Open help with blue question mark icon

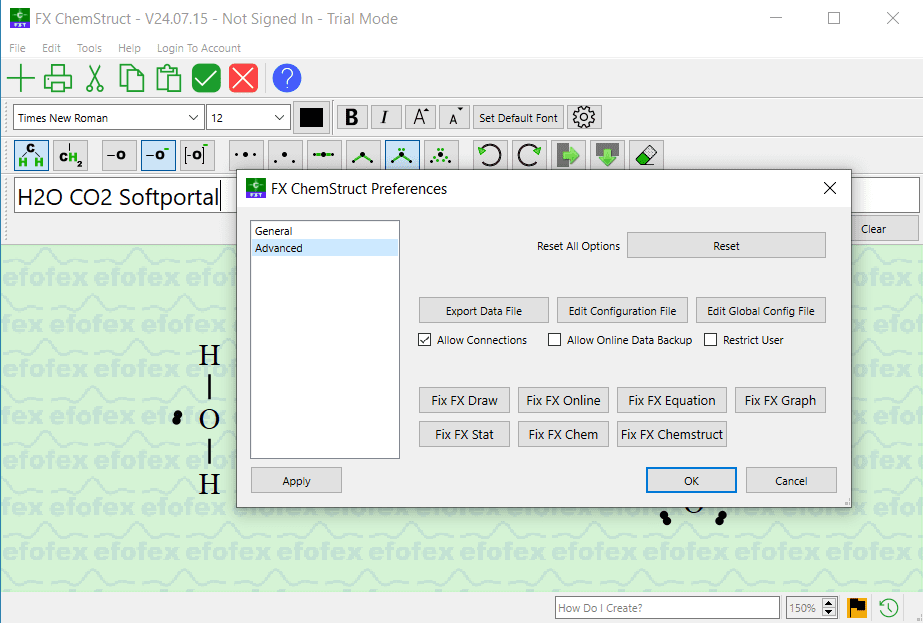(x=287, y=78)
